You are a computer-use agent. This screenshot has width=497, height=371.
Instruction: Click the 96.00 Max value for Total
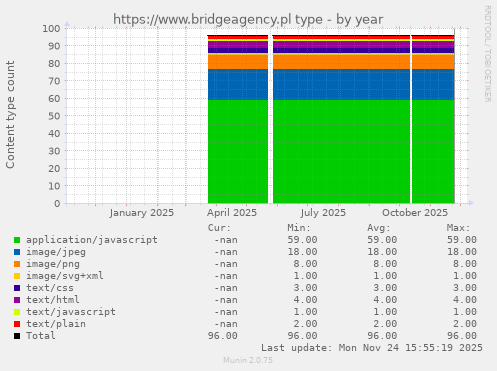462,336
